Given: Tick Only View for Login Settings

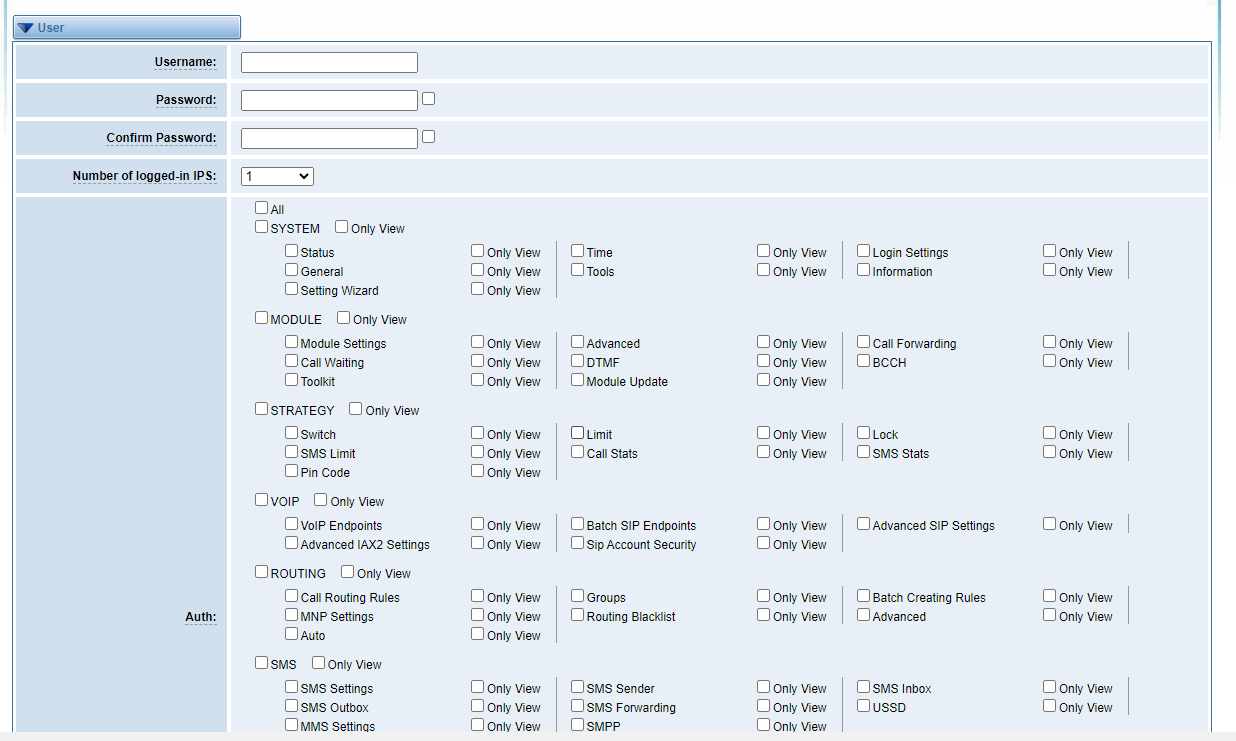Looking at the screenshot, I should 1049,251.
